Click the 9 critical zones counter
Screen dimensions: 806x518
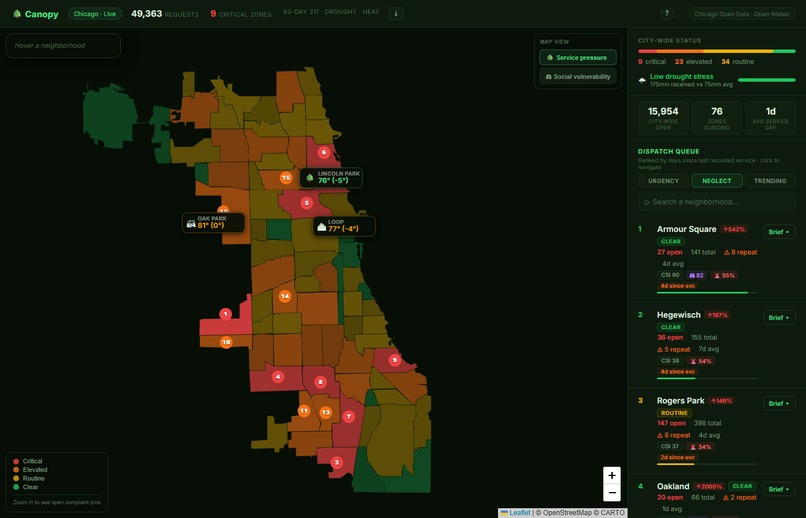pyautogui.click(x=241, y=14)
